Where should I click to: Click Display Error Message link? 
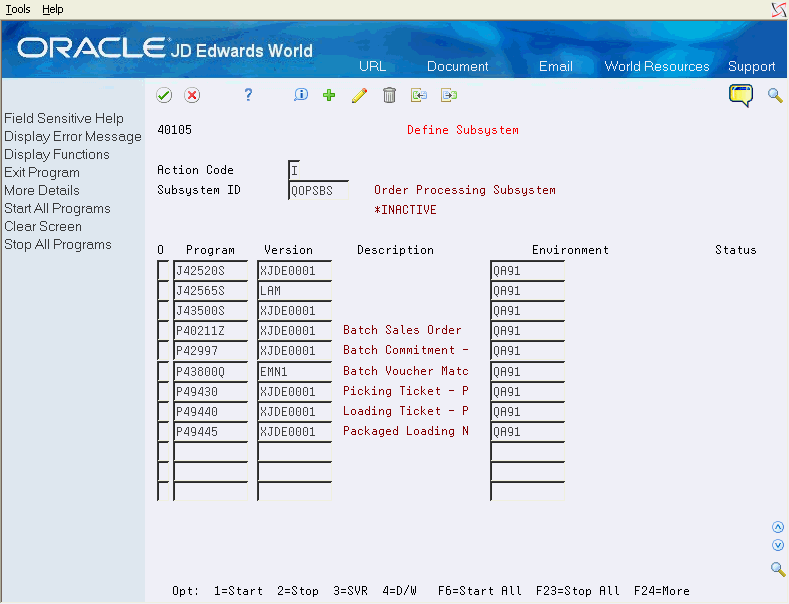73,136
